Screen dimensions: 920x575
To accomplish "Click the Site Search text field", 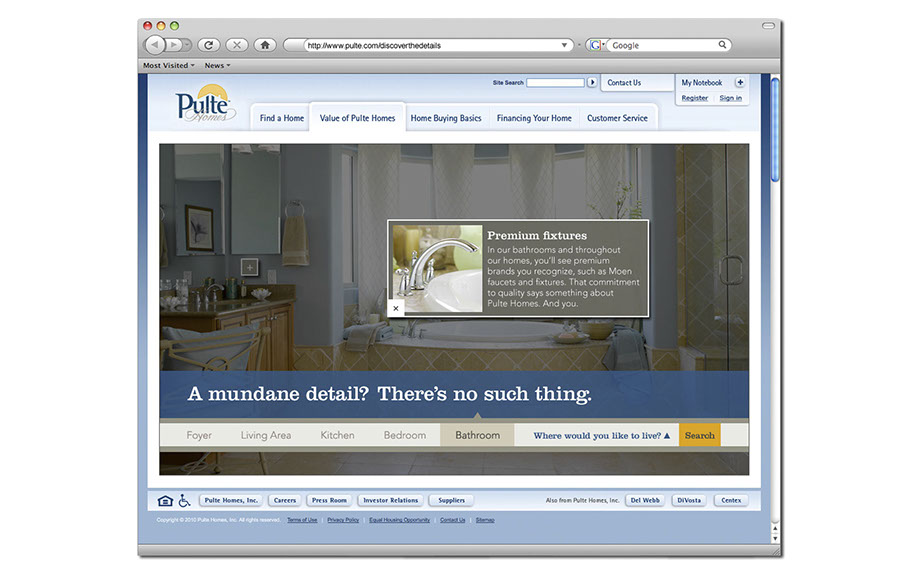I will click(x=555, y=82).
